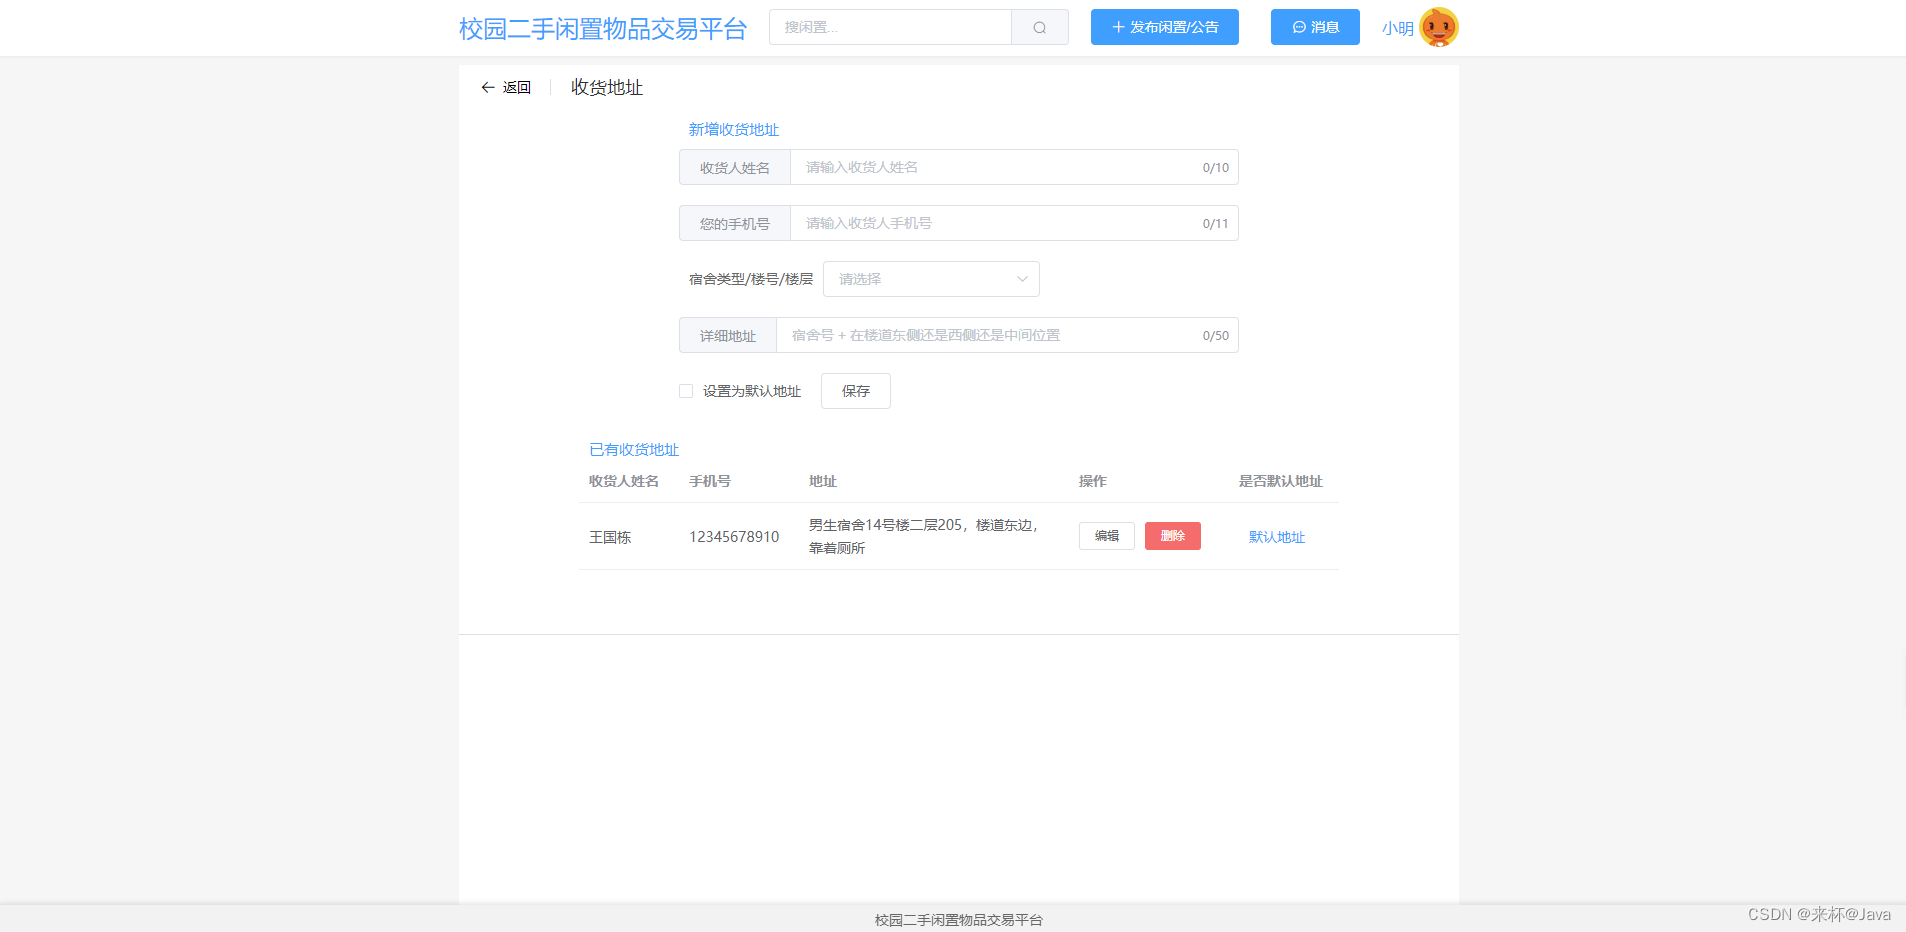1906x932 pixels.
Task: Click the 操作 column header
Action: 1093,481
